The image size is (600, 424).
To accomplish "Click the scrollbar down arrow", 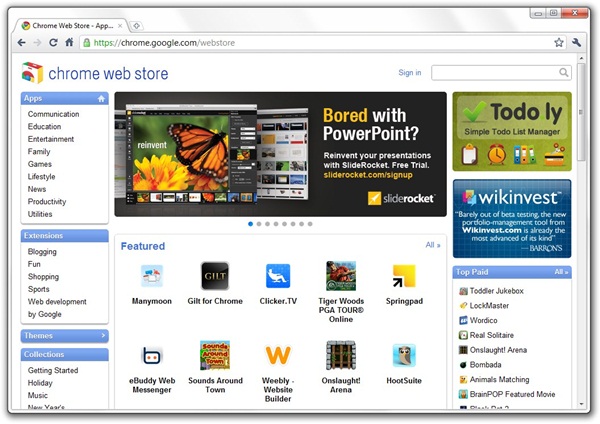I will click(x=582, y=404).
